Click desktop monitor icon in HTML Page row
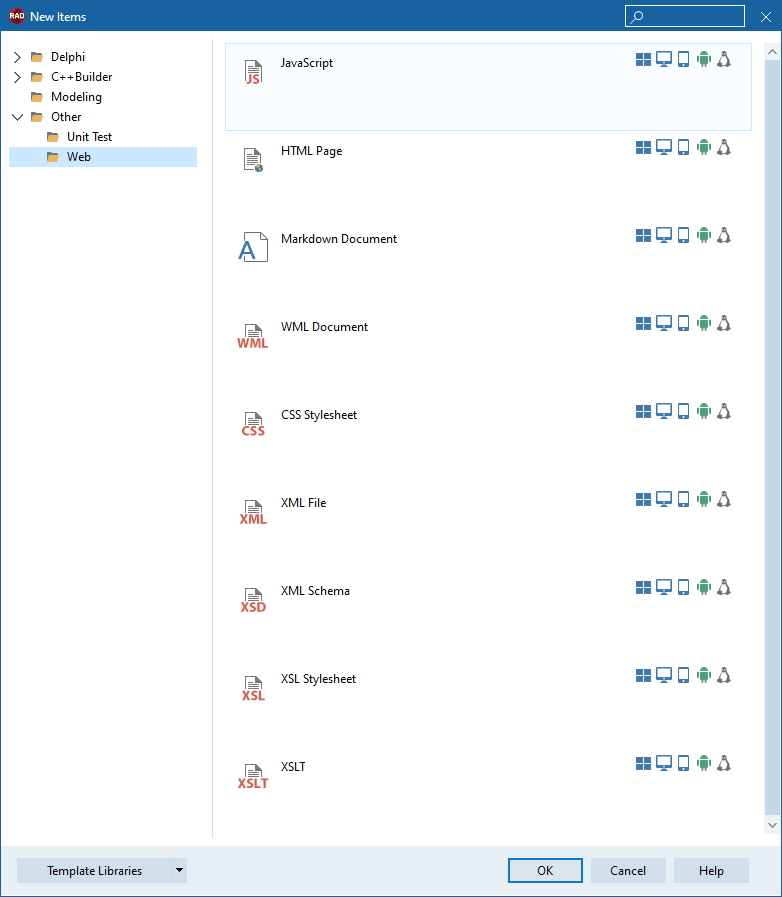782x897 pixels. tap(664, 148)
